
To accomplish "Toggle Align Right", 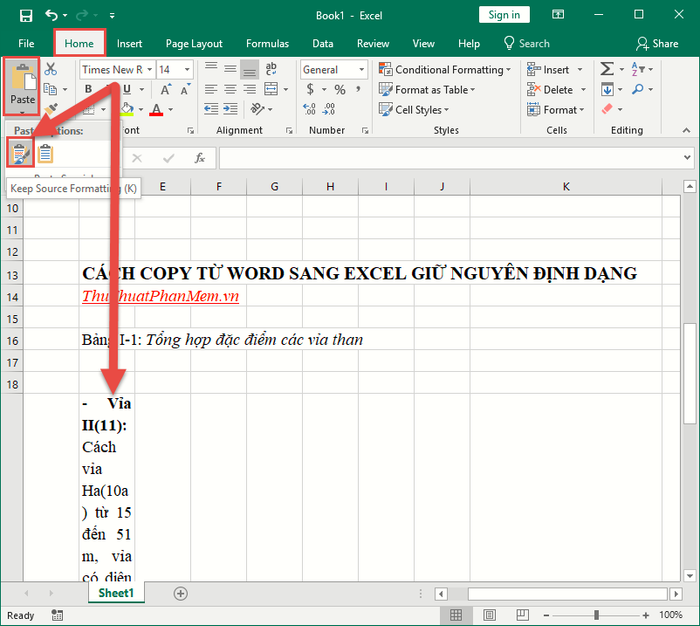I will 250,89.
